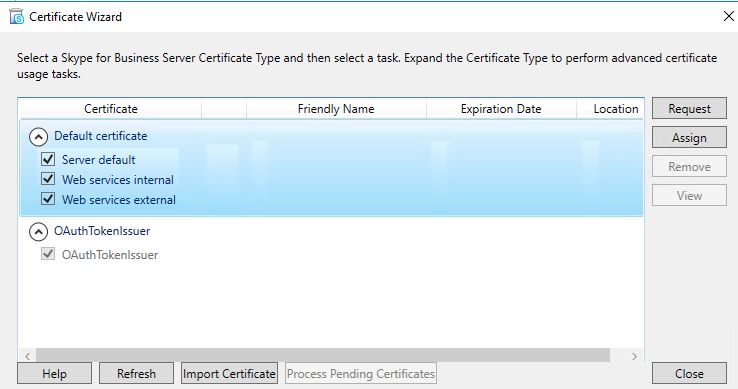
Task: Collapse the OAuthTokenIssuer group chevron
Action: 39,232
